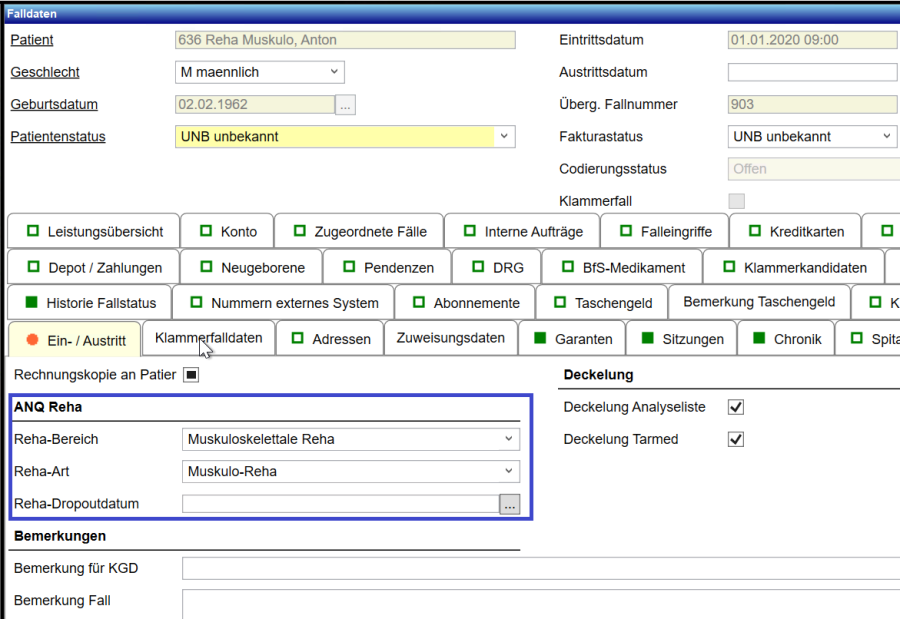Uncheck the Deckelung Tarmed checkbox

pyautogui.click(x=736, y=439)
